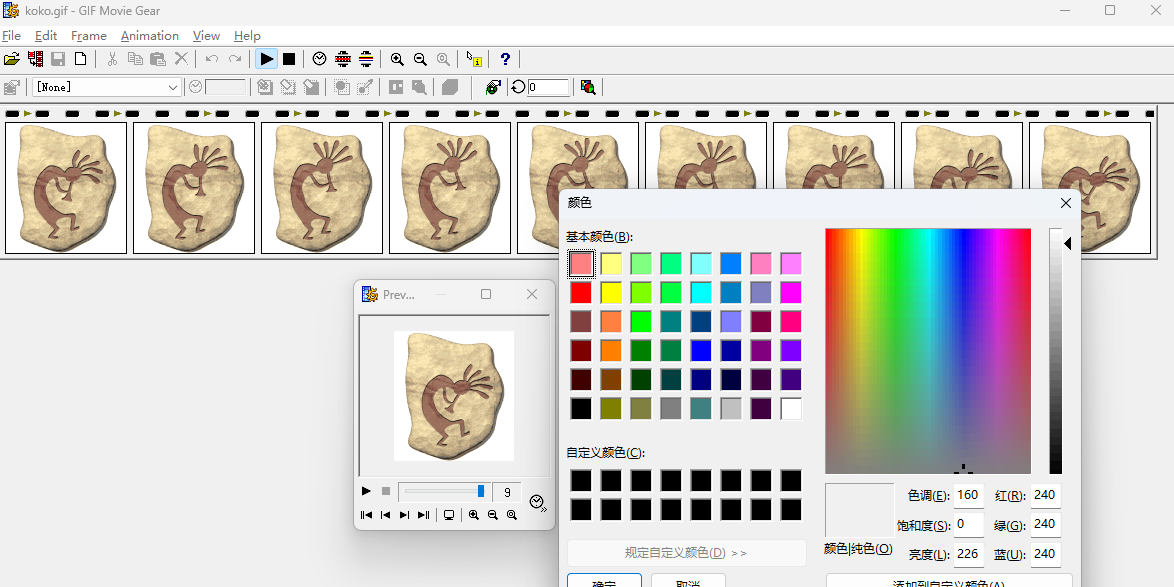This screenshot has width=1174, height=587.
Task: Click the Zoom Out magnifier in main toolbar
Action: [420, 60]
